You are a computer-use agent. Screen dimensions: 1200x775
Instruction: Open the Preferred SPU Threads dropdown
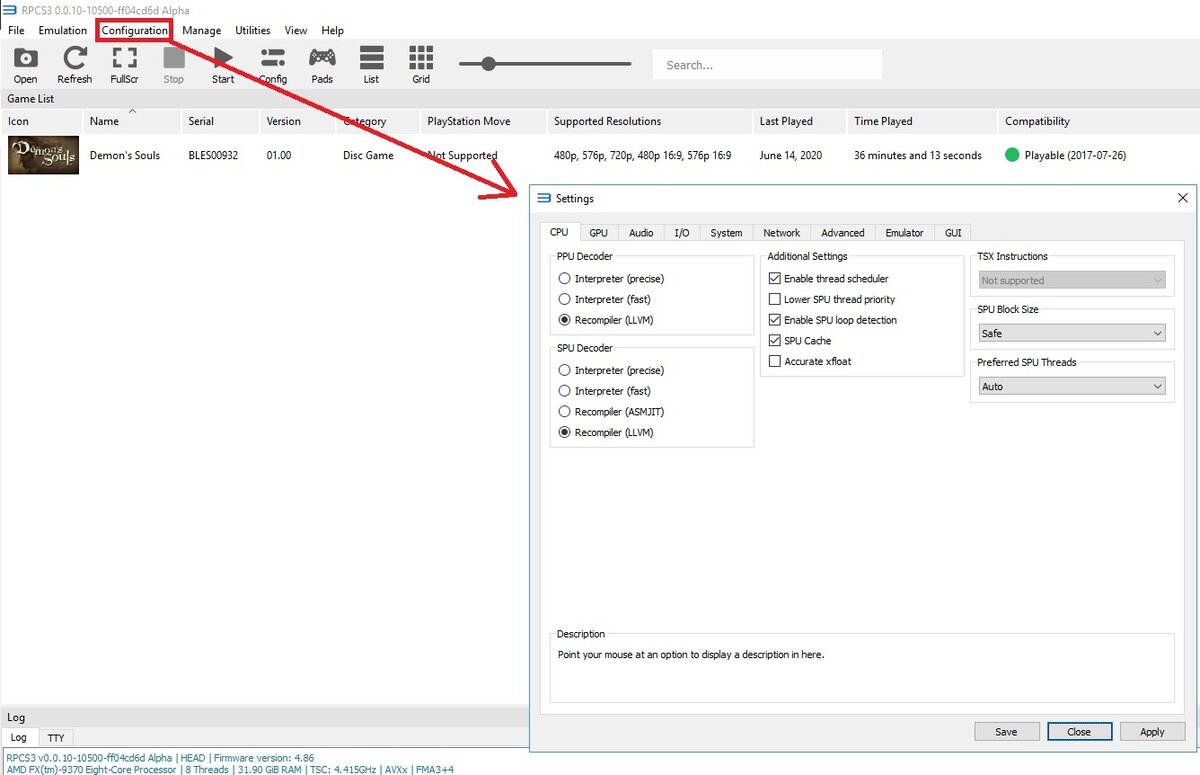[1072, 386]
